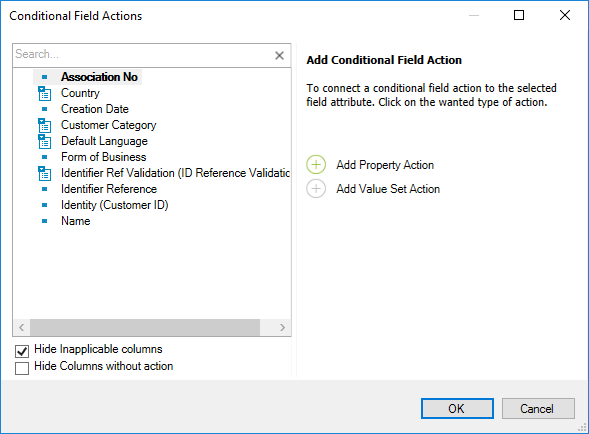Click the list icon beside Country

tap(44, 94)
